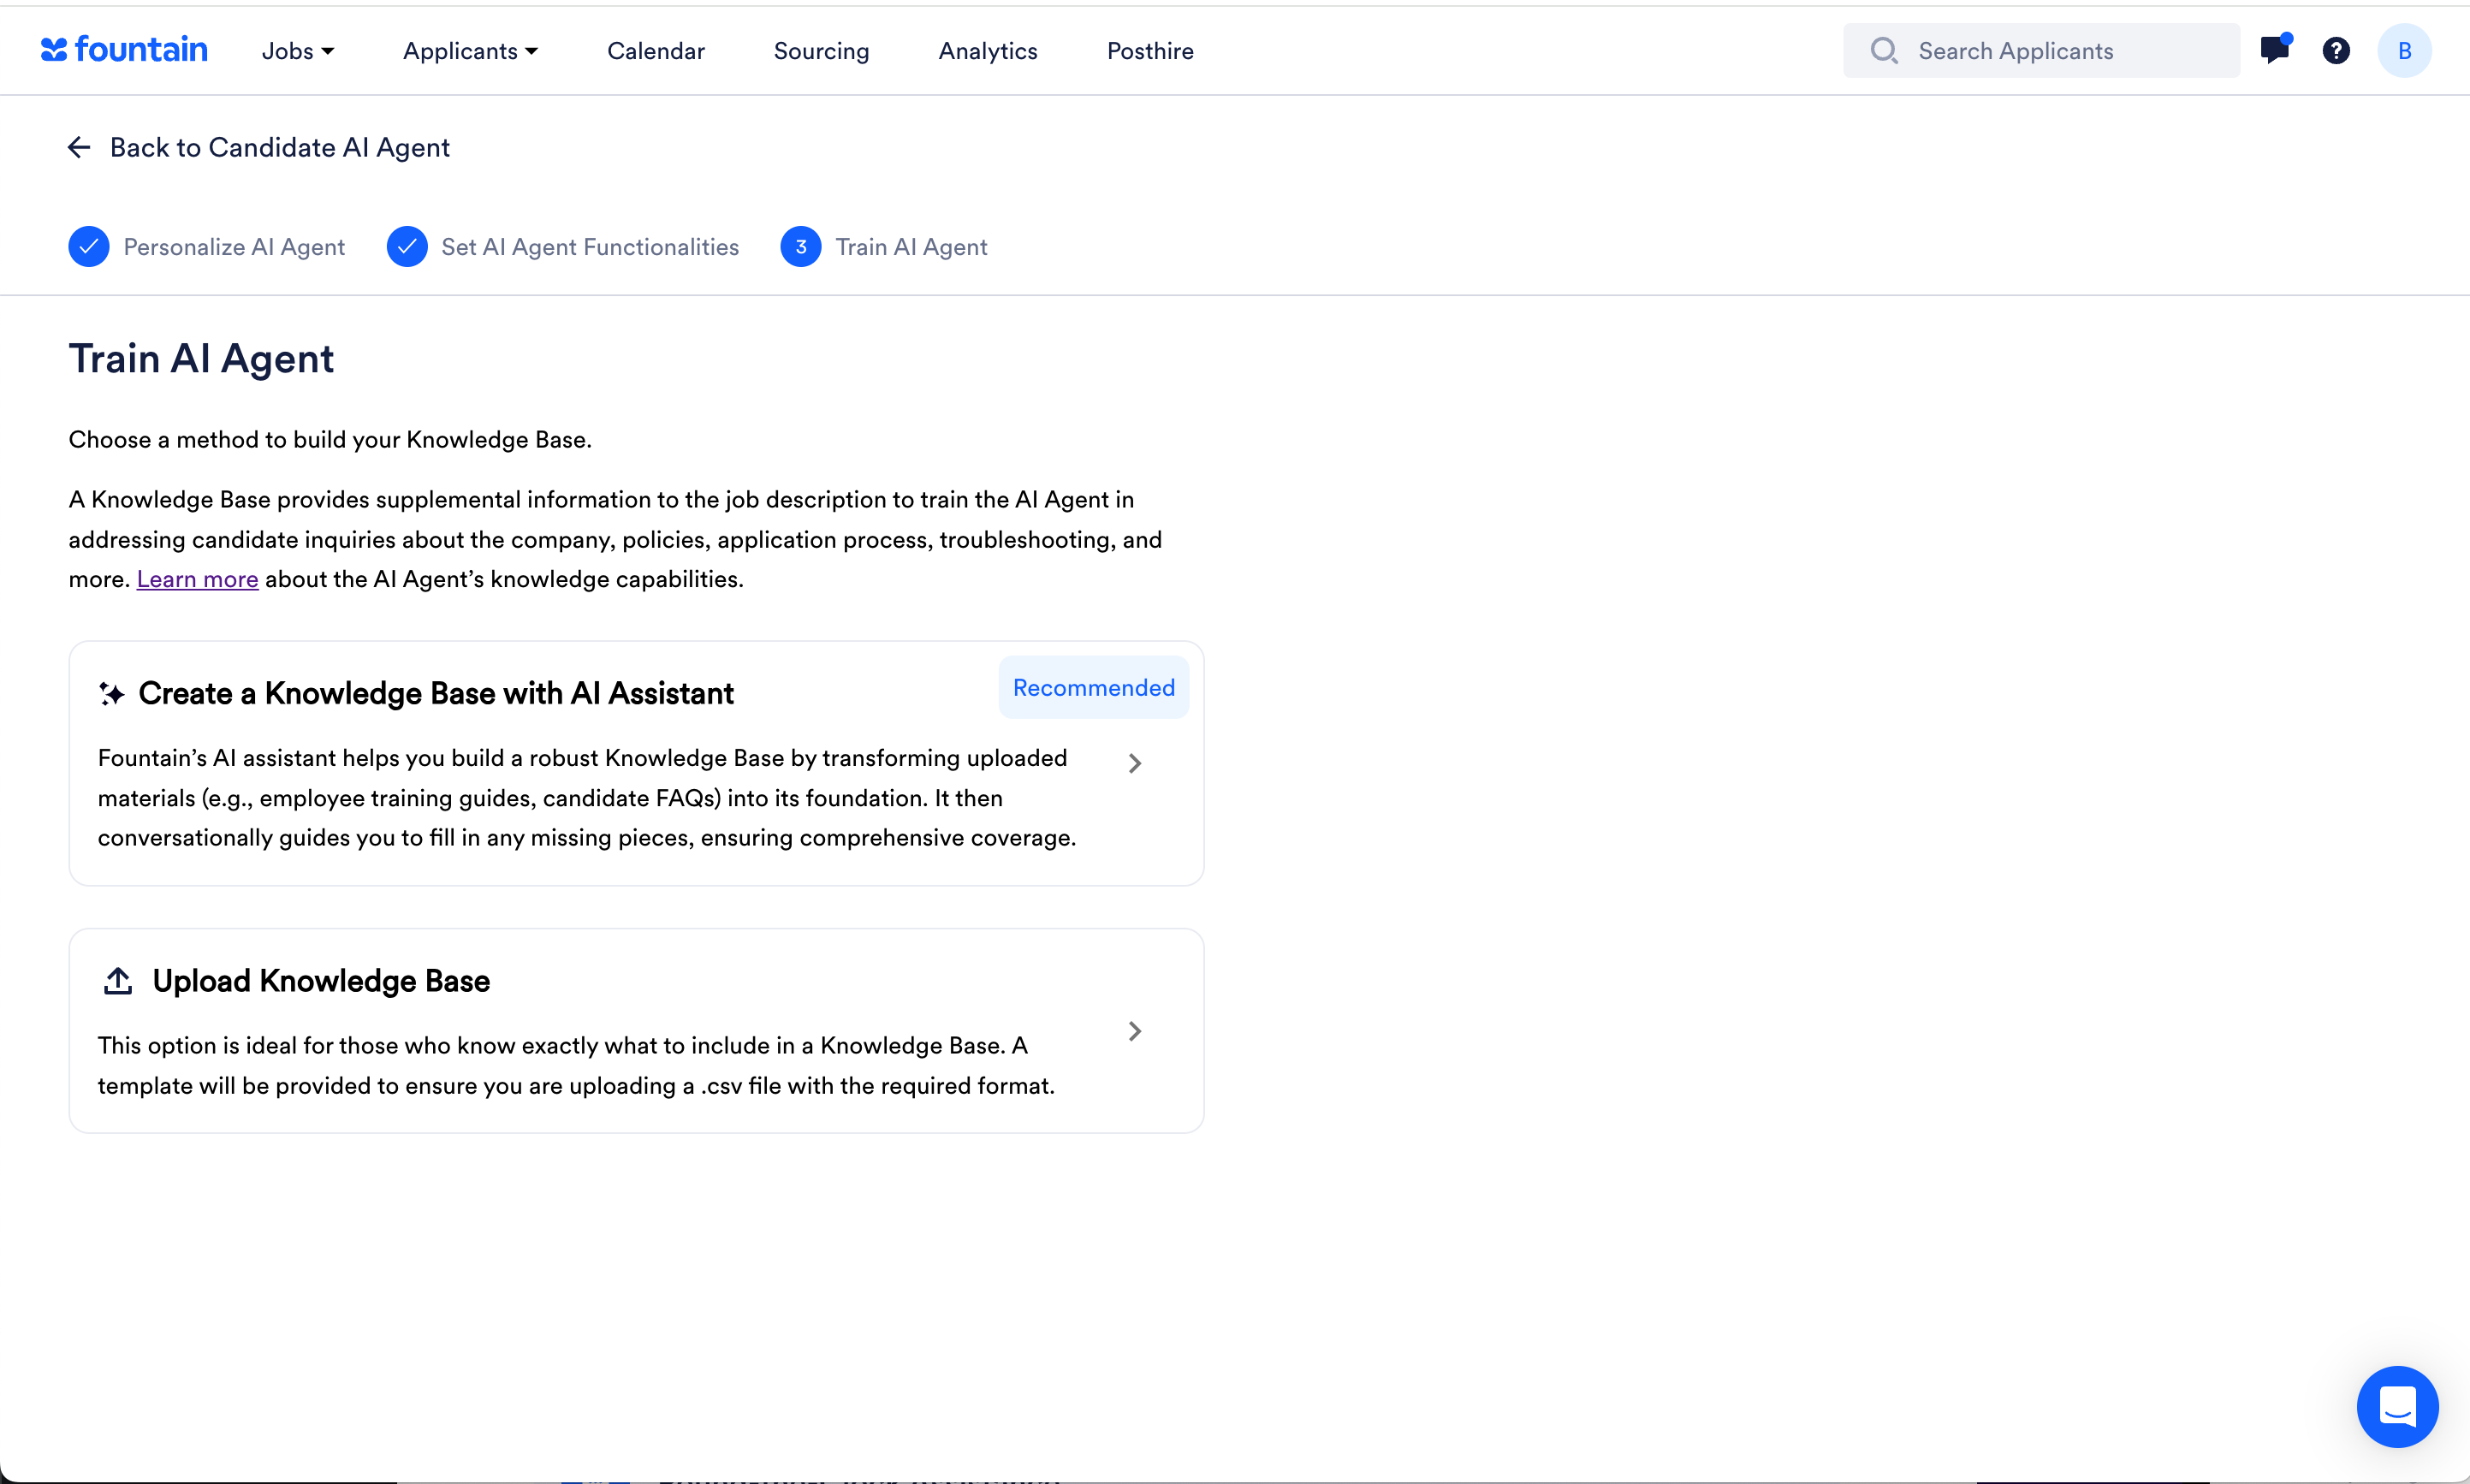
Task: Click the Train AI Agent heading
Action: click(201, 359)
